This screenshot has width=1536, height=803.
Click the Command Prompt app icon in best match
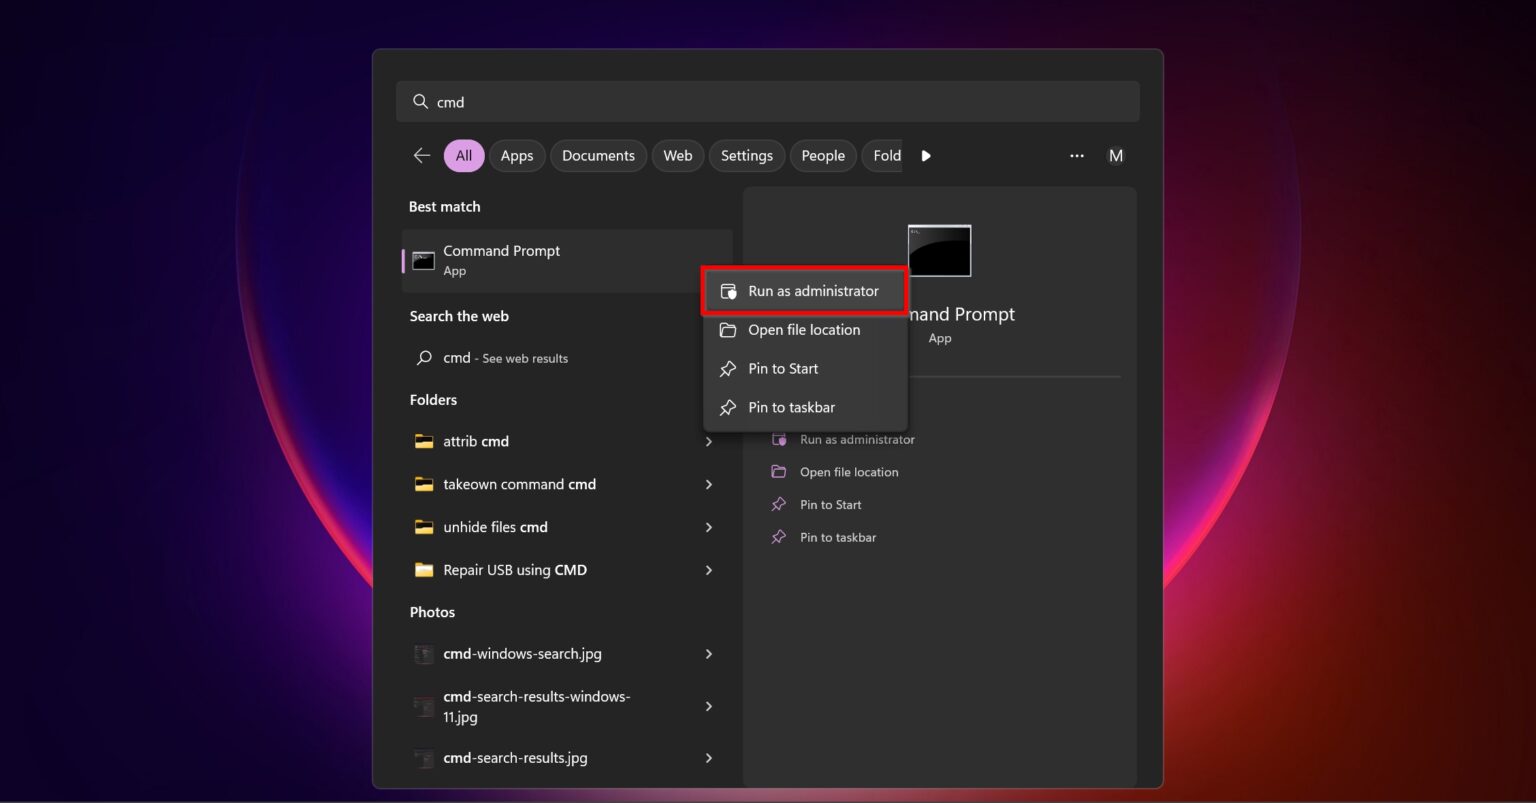(424, 261)
